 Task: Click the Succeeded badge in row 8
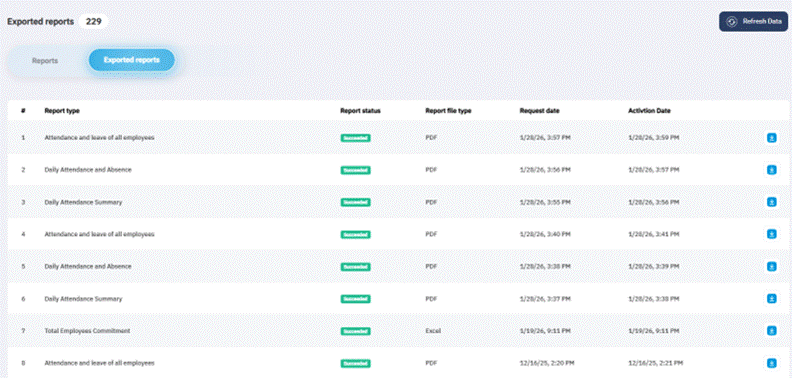[355, 363]
